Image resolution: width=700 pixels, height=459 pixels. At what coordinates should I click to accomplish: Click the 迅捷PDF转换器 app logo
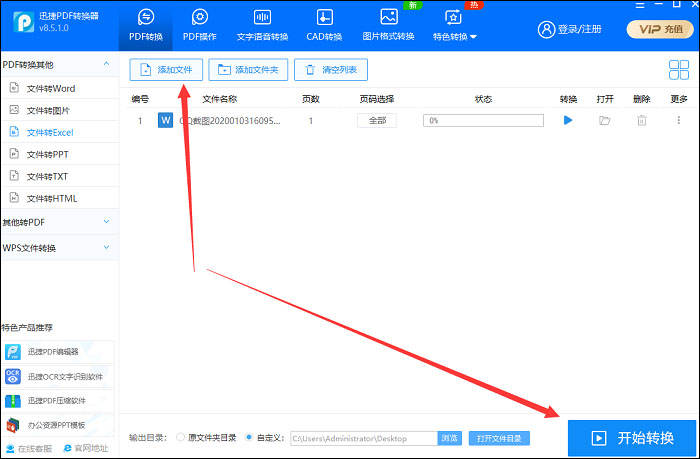[x=23, y=22]
